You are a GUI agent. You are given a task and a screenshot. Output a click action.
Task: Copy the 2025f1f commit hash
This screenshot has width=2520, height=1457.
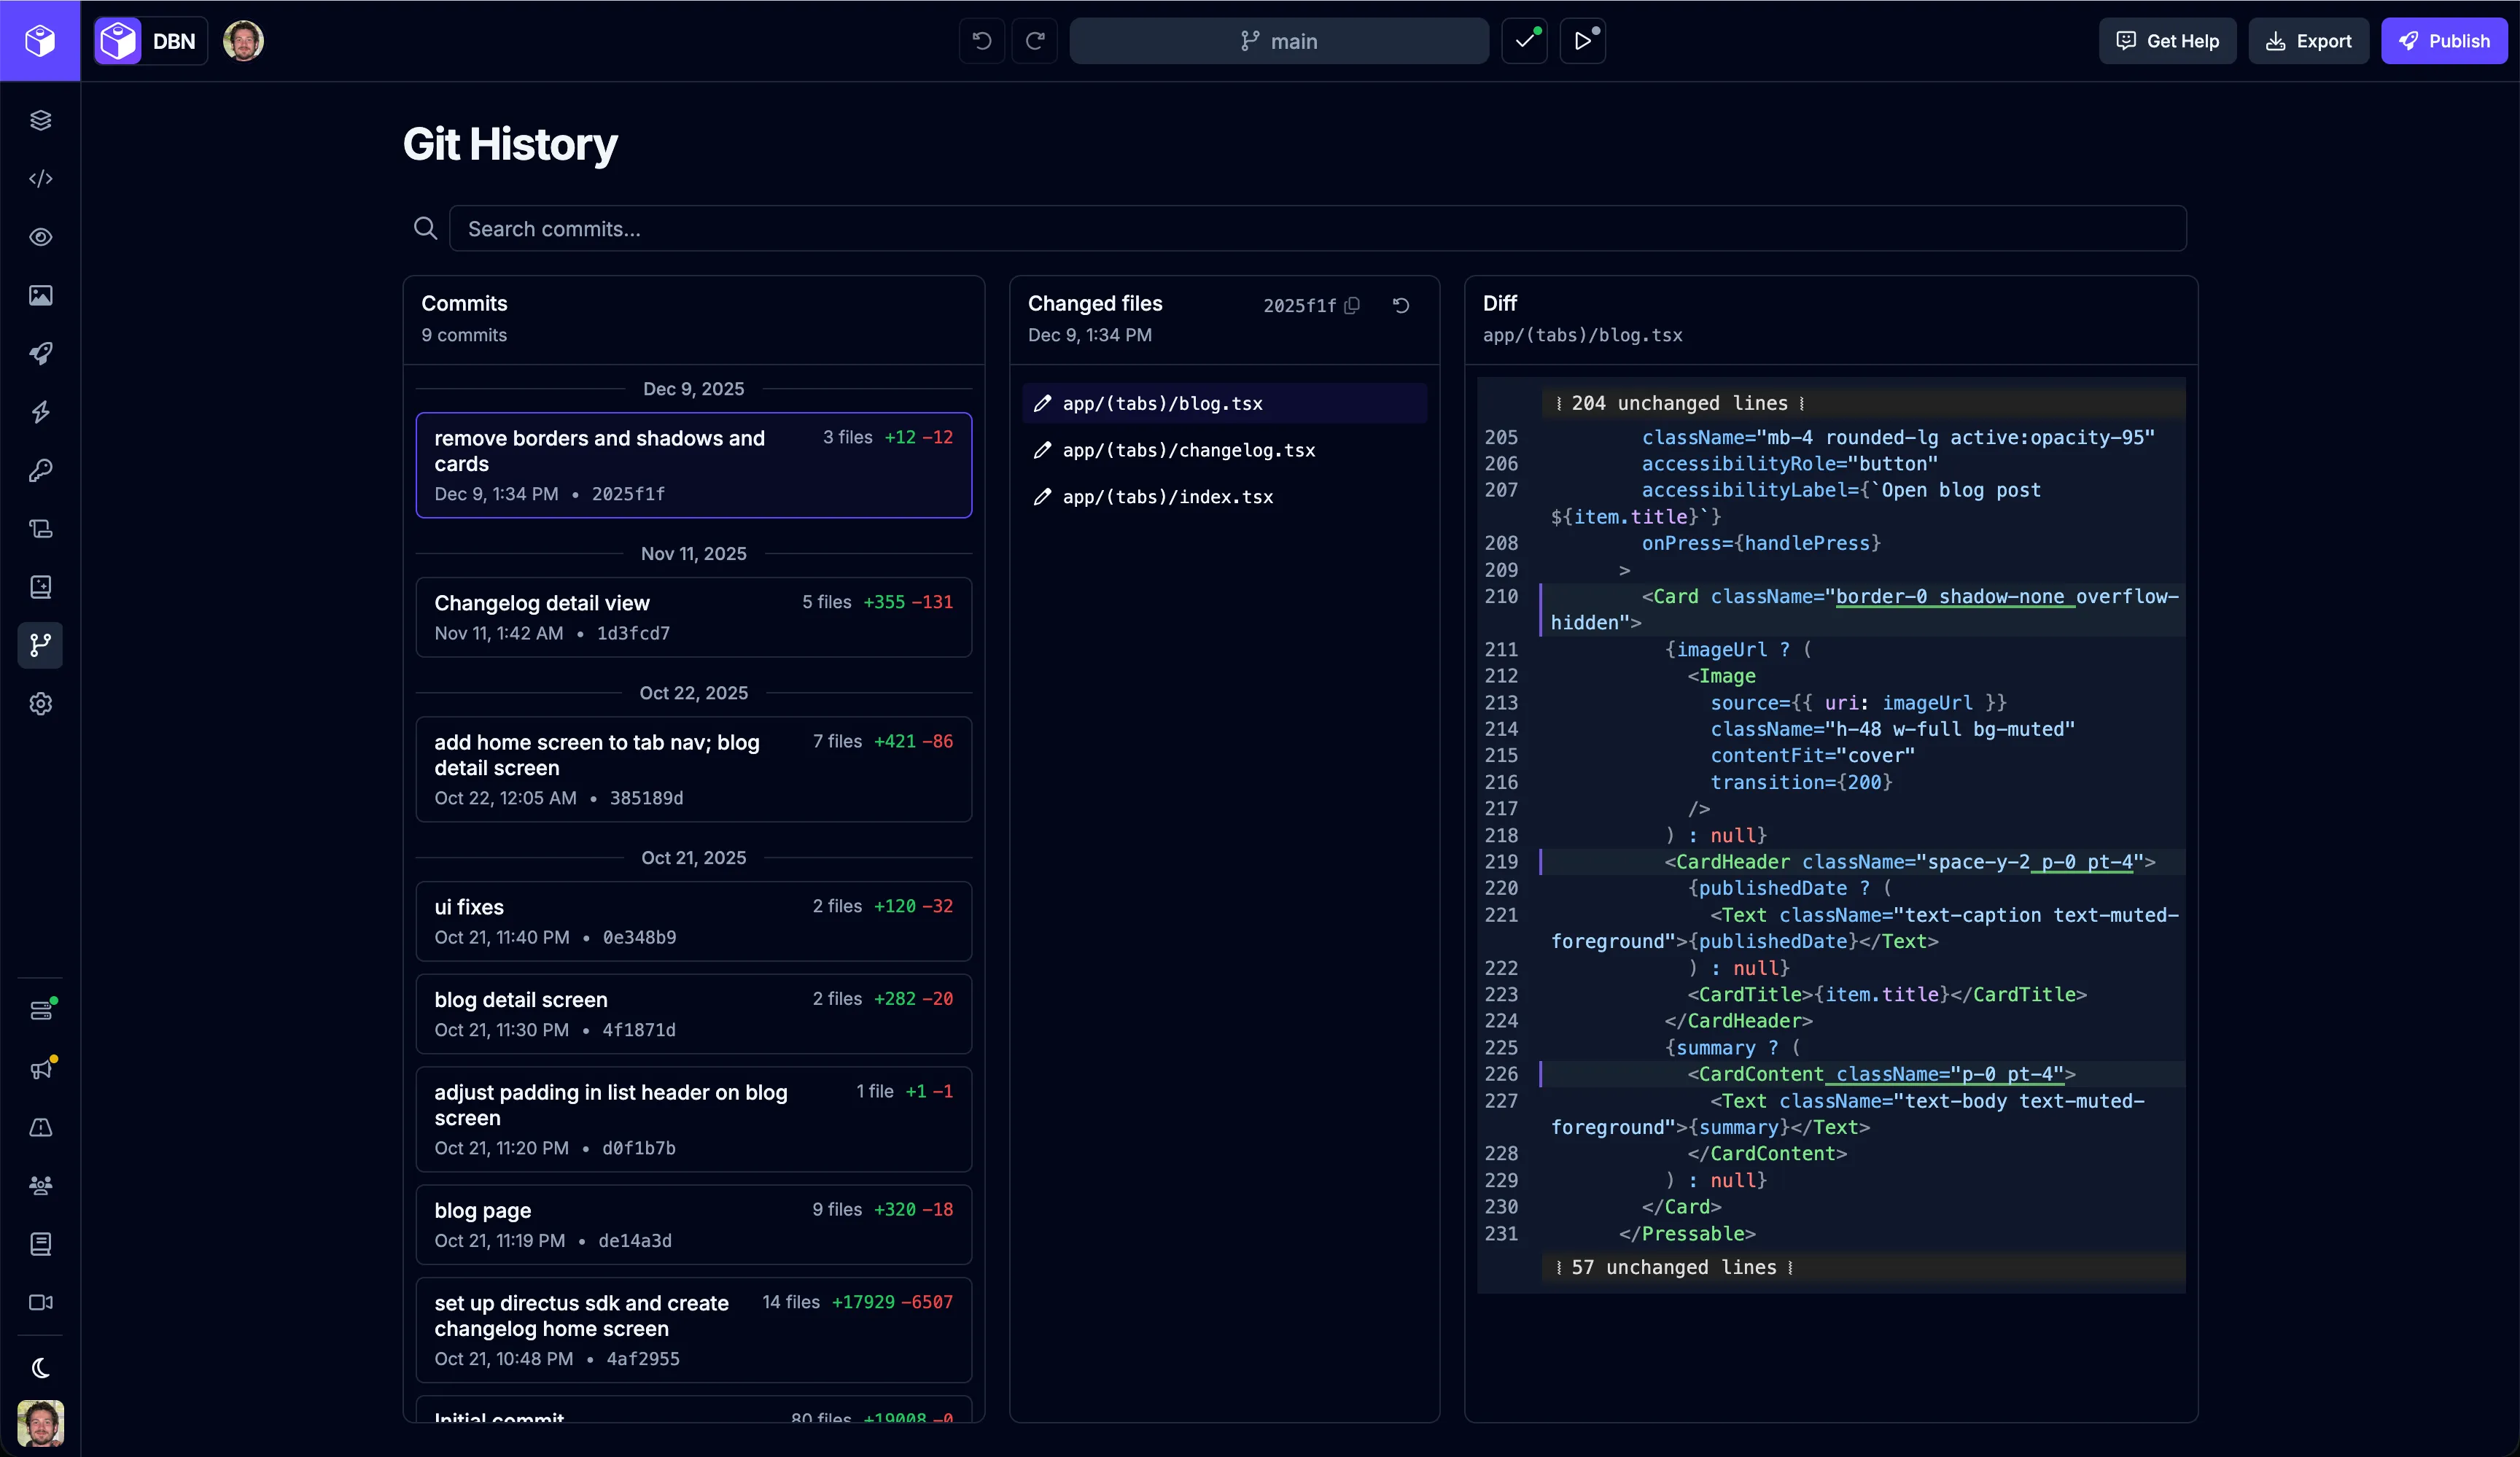click(x=1352, y=305)
